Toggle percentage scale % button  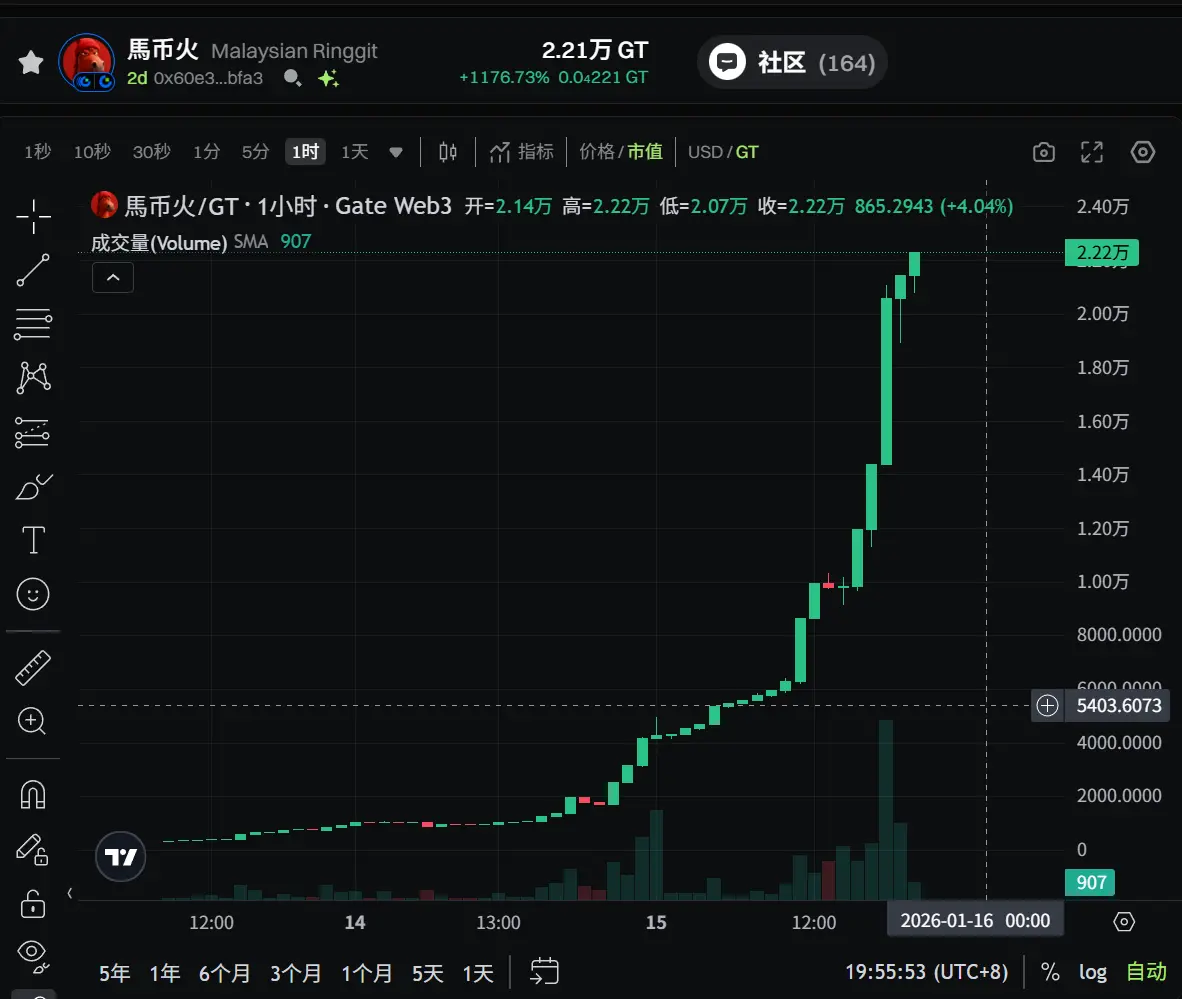1050,972
